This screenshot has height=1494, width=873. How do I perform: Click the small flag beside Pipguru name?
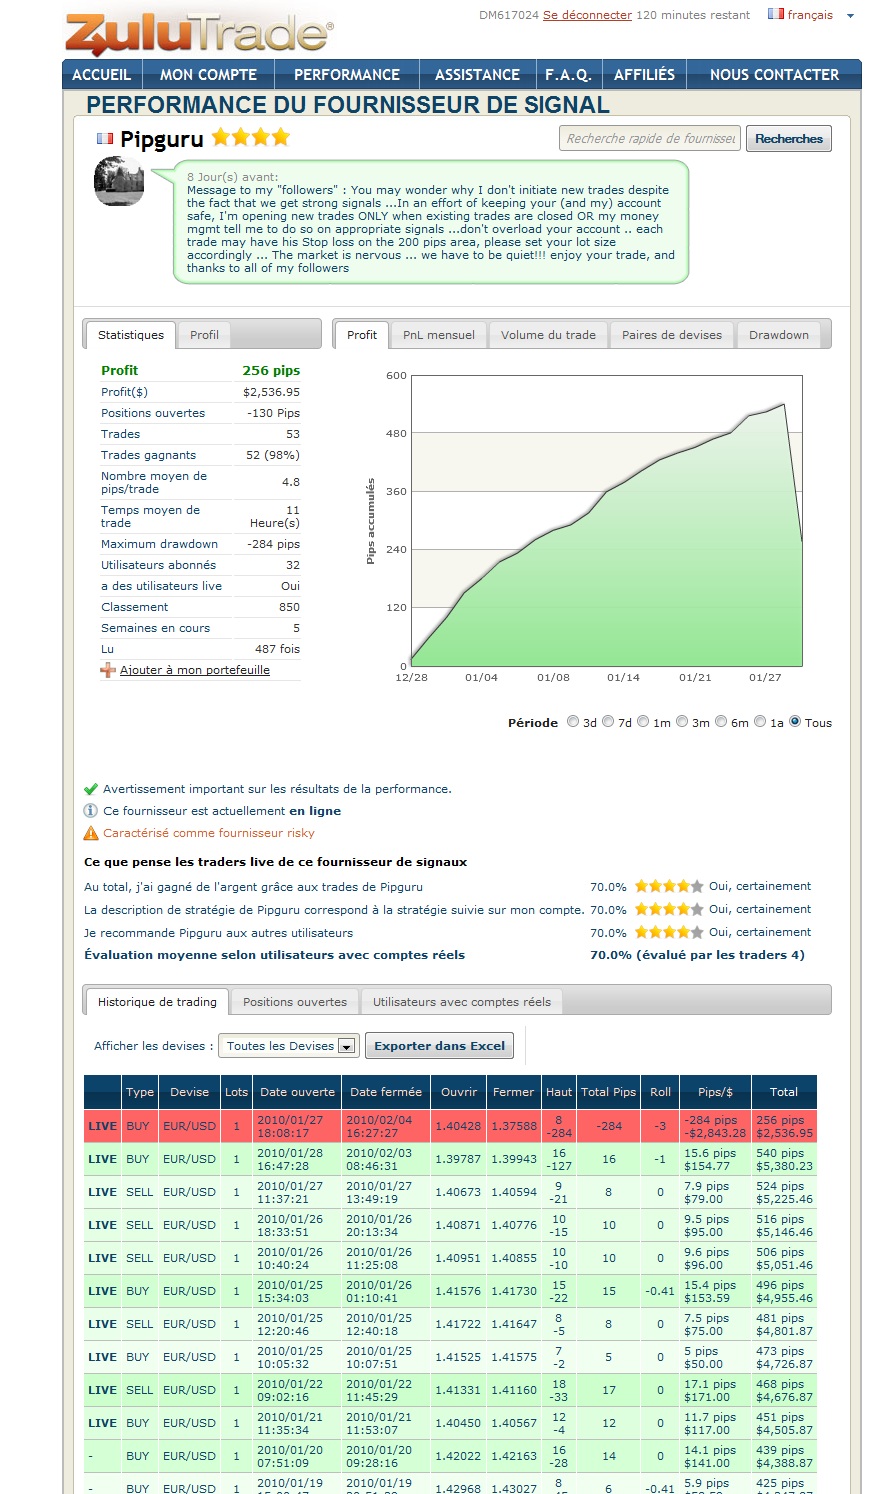pos(105,139)
